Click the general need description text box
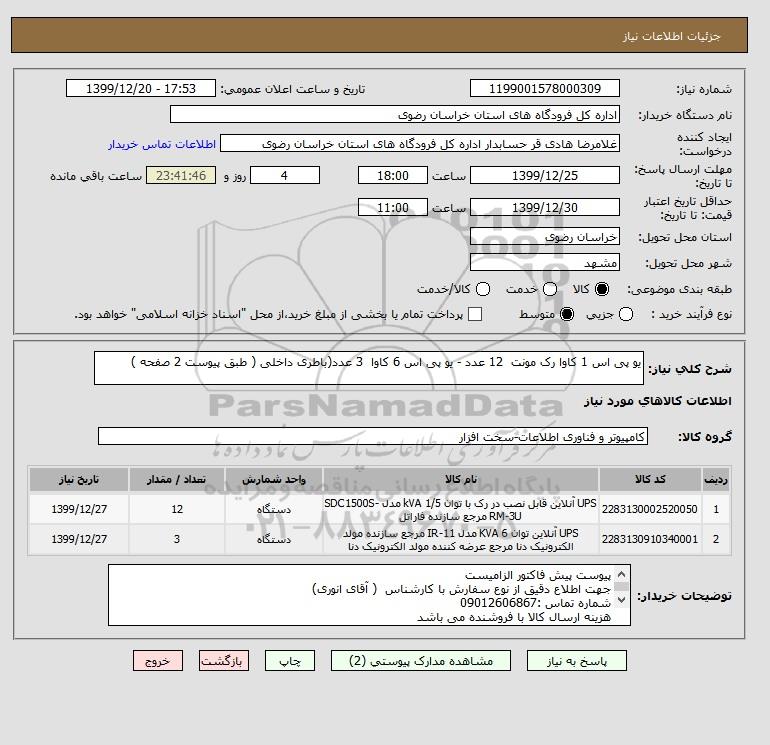 coord(368,368)
